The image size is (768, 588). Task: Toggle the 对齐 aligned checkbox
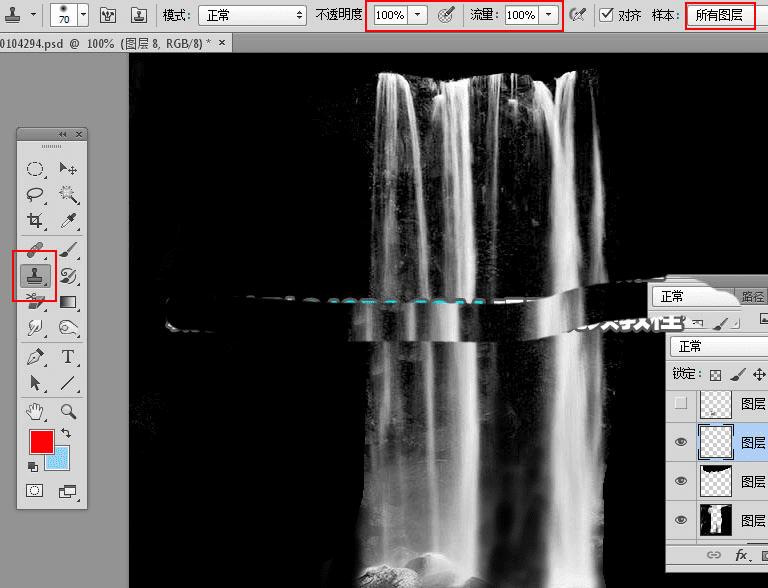click(606, 15)
